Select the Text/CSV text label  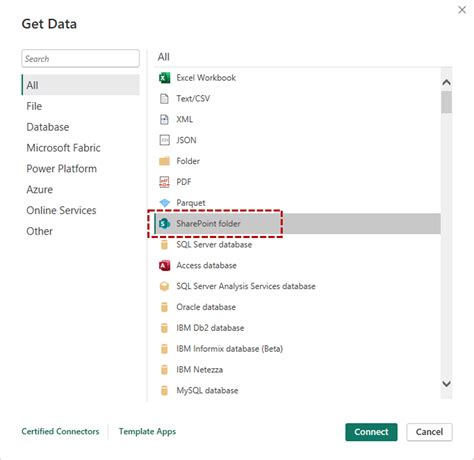click(193, 99)
